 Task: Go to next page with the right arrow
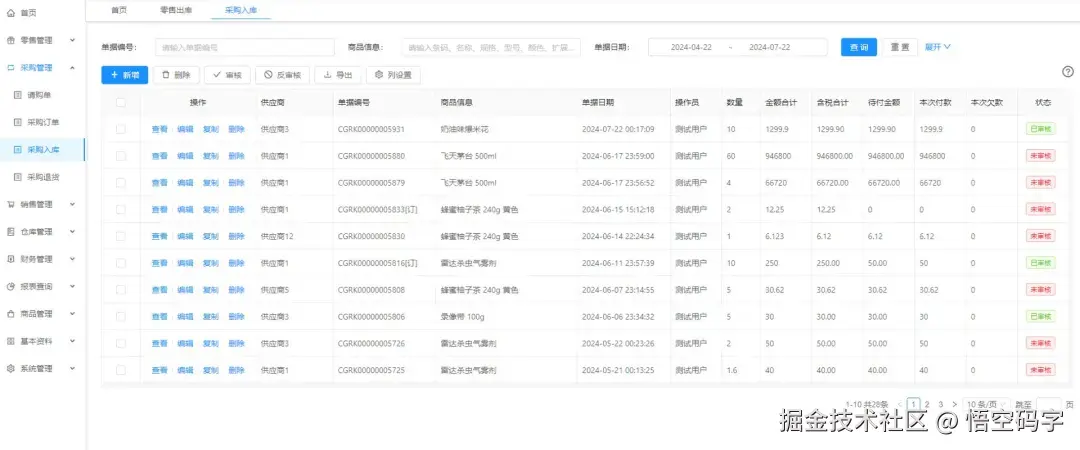954,405
